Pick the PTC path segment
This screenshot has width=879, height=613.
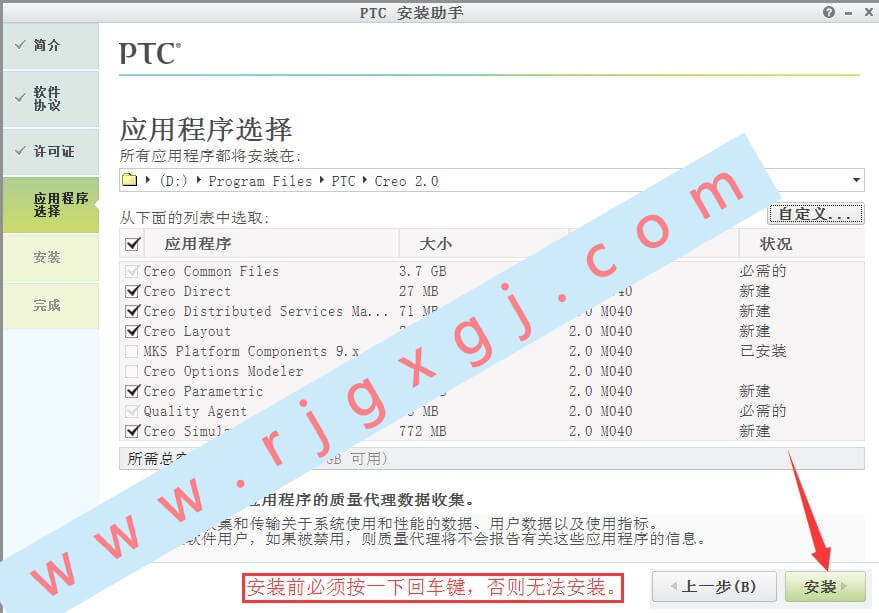point(343,181)
